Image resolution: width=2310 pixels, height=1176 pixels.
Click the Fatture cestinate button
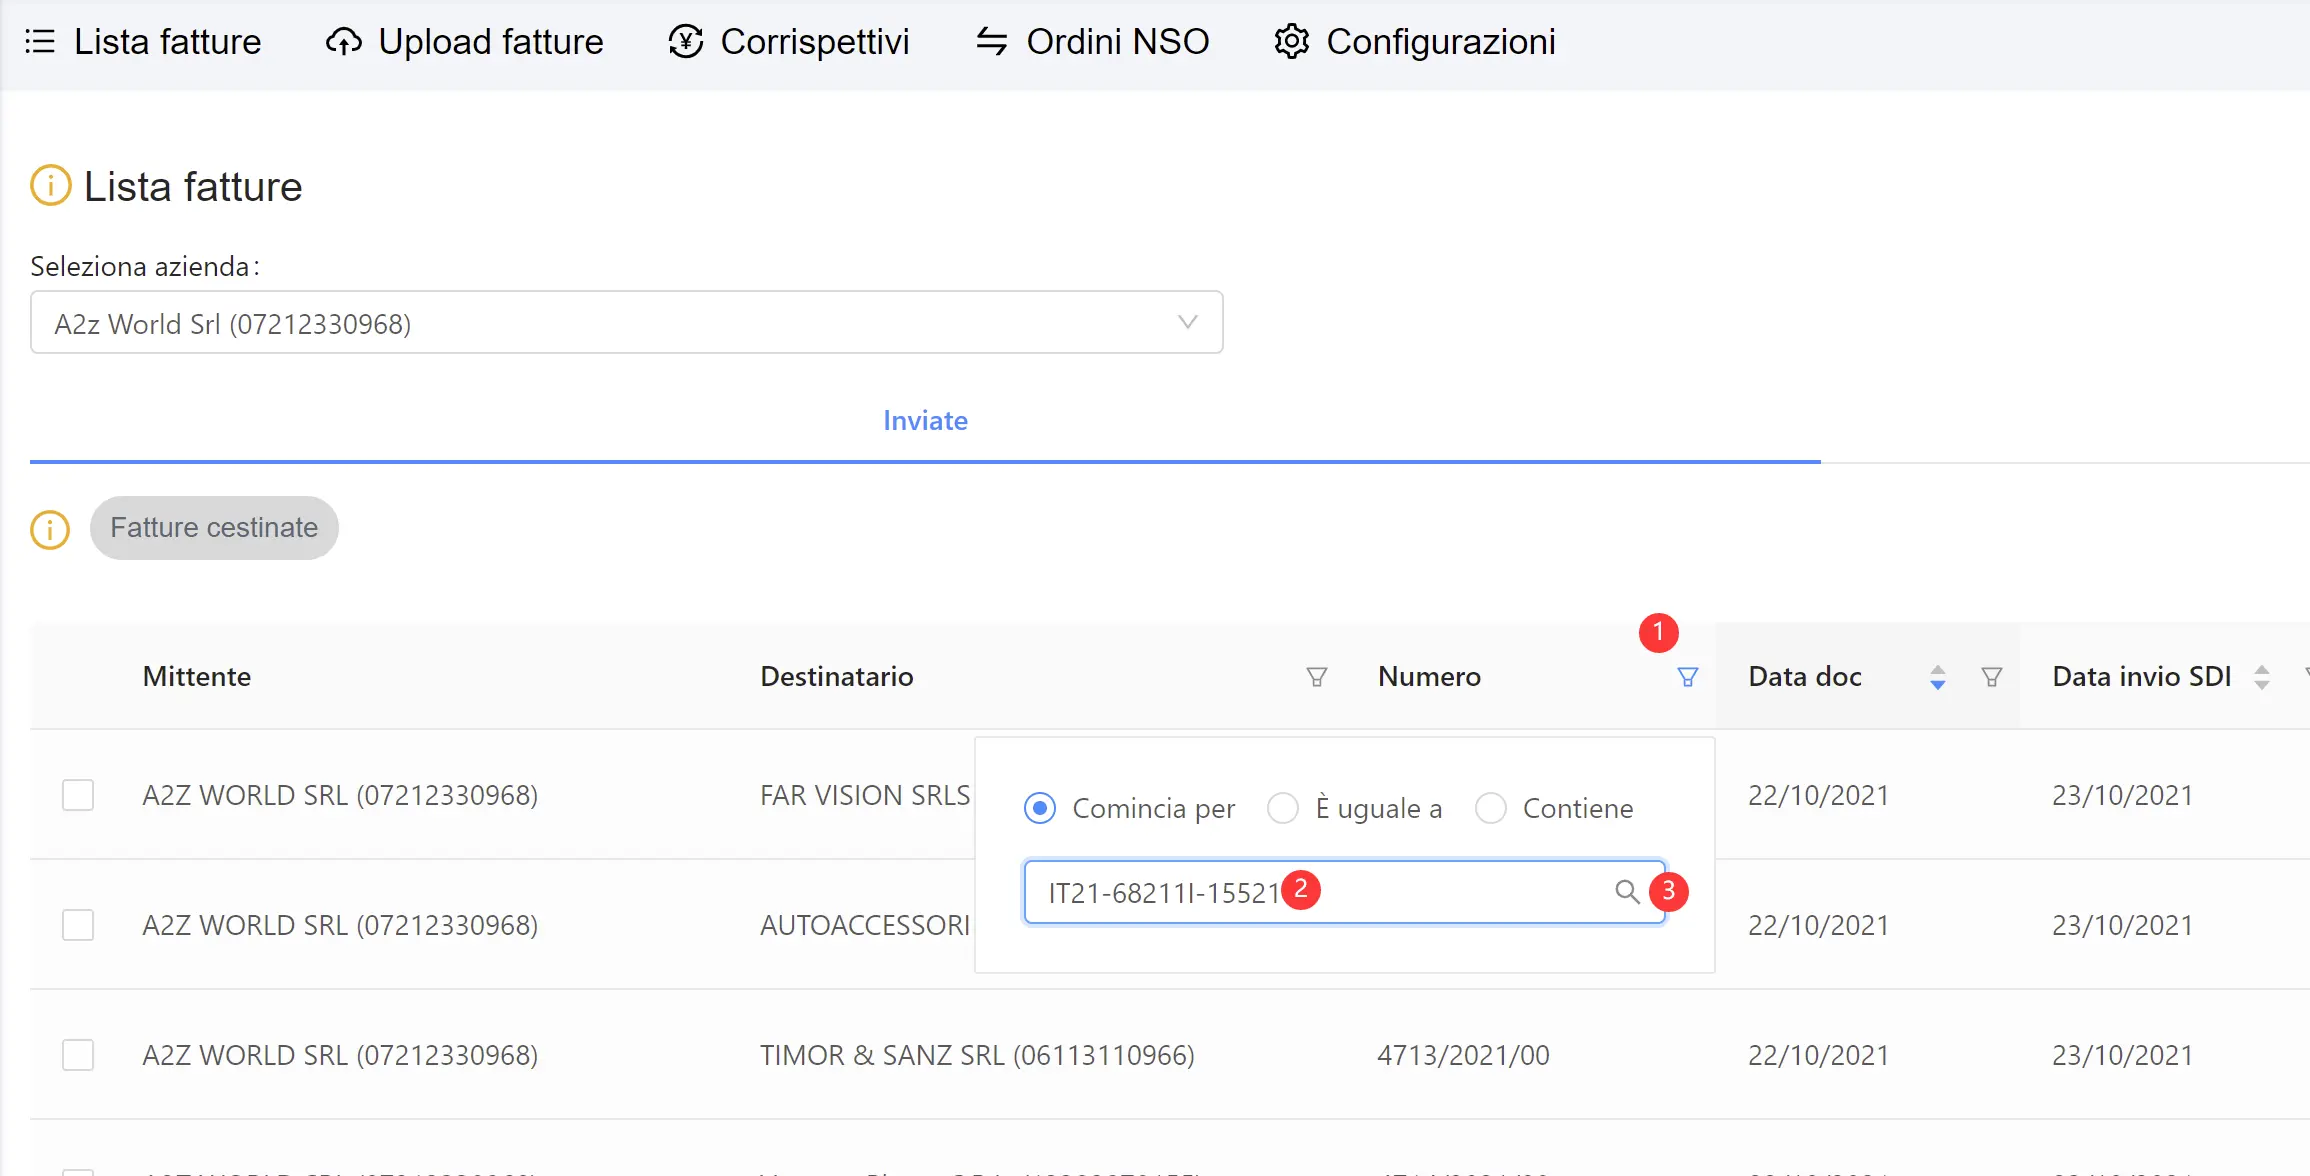pos(214,528)
